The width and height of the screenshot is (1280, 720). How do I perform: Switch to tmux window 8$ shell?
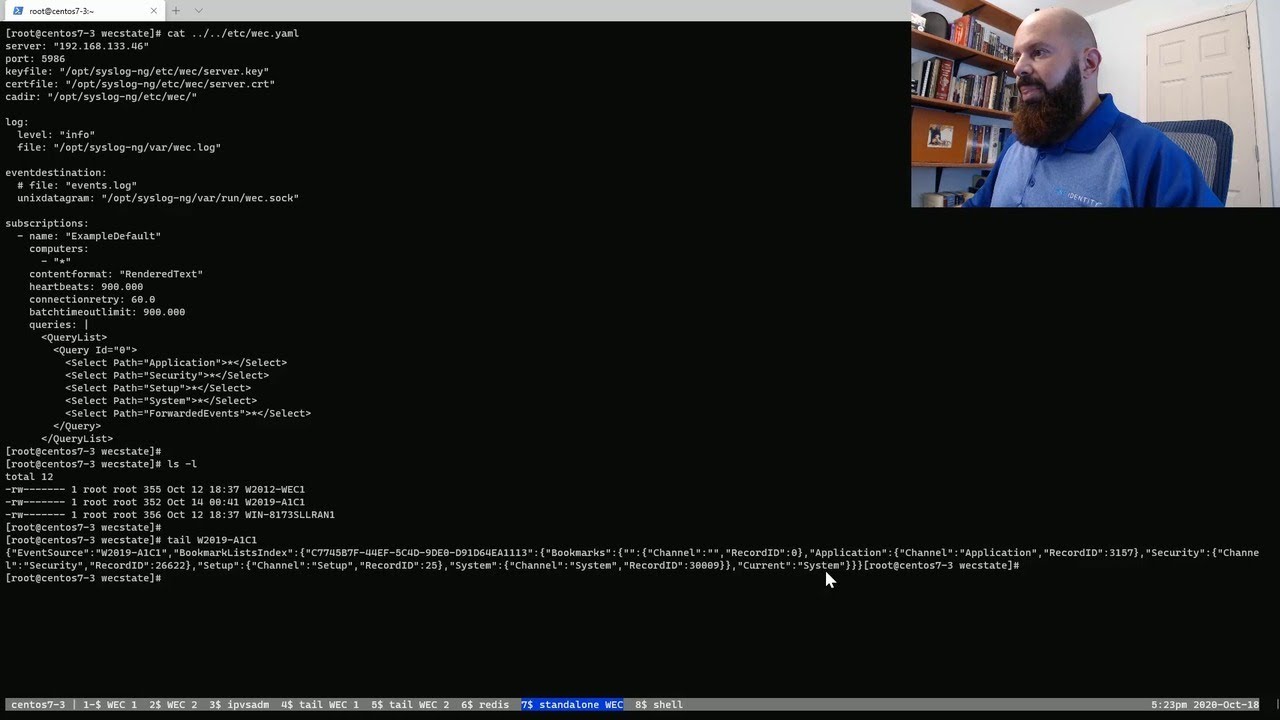[x=659, y=705]
